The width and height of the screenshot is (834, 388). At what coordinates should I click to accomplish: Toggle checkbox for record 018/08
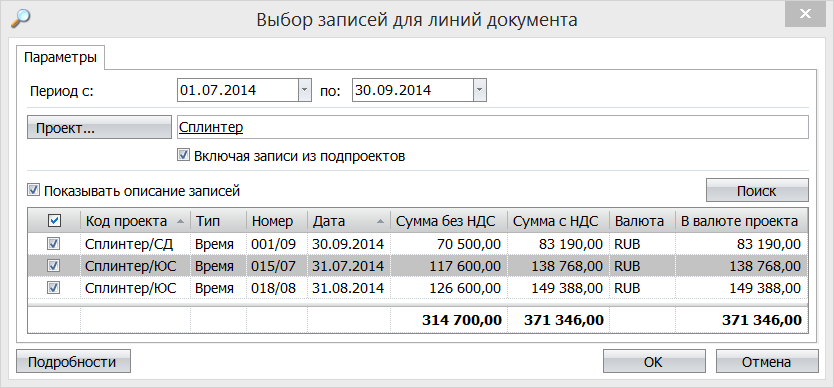(x=54, y=288)
